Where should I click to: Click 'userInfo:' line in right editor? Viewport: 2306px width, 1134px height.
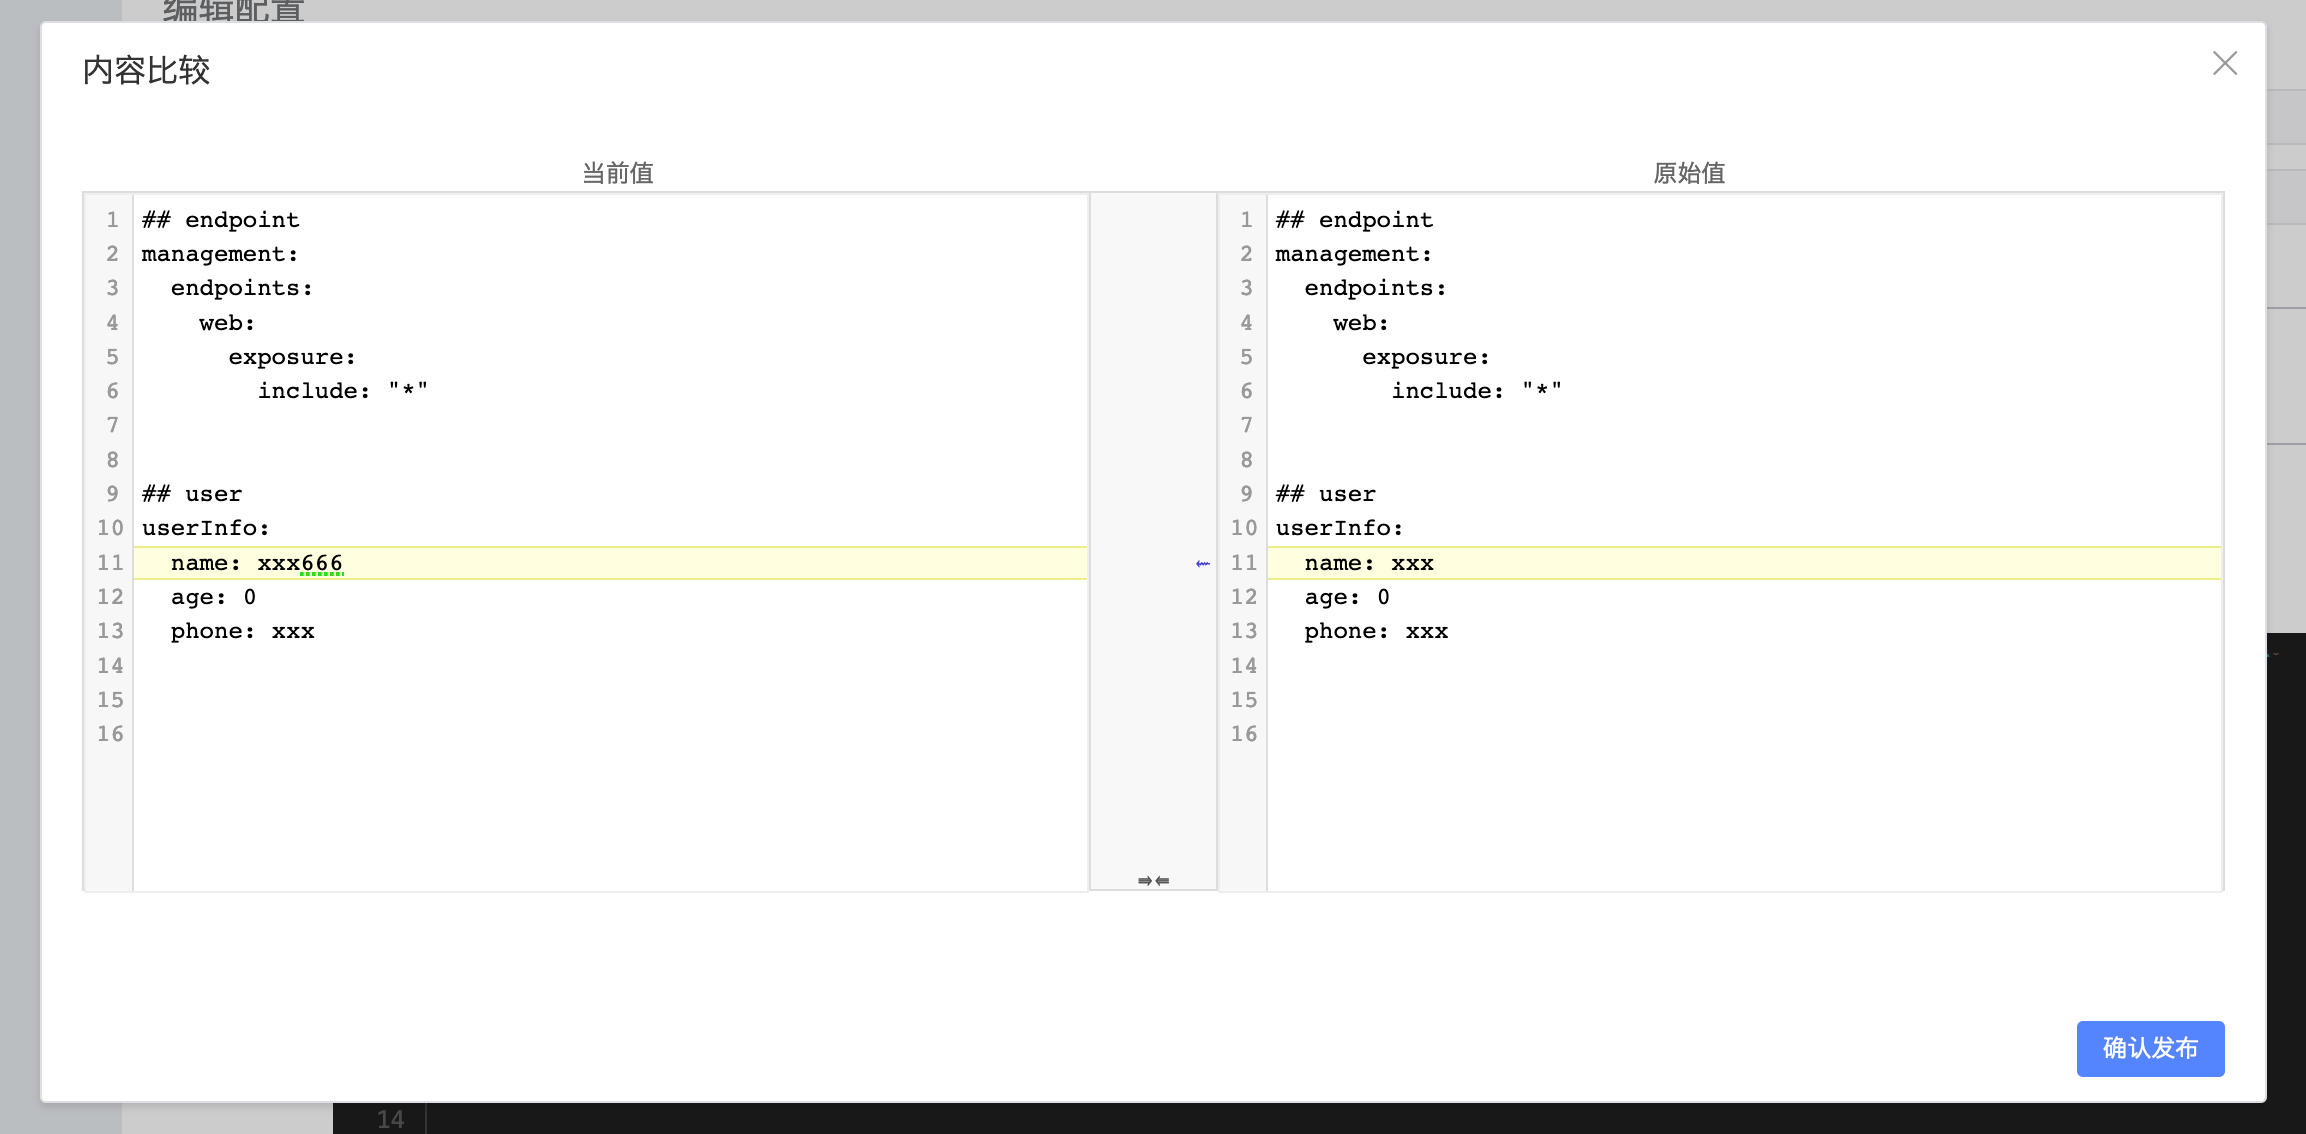tap(1339, 529)
